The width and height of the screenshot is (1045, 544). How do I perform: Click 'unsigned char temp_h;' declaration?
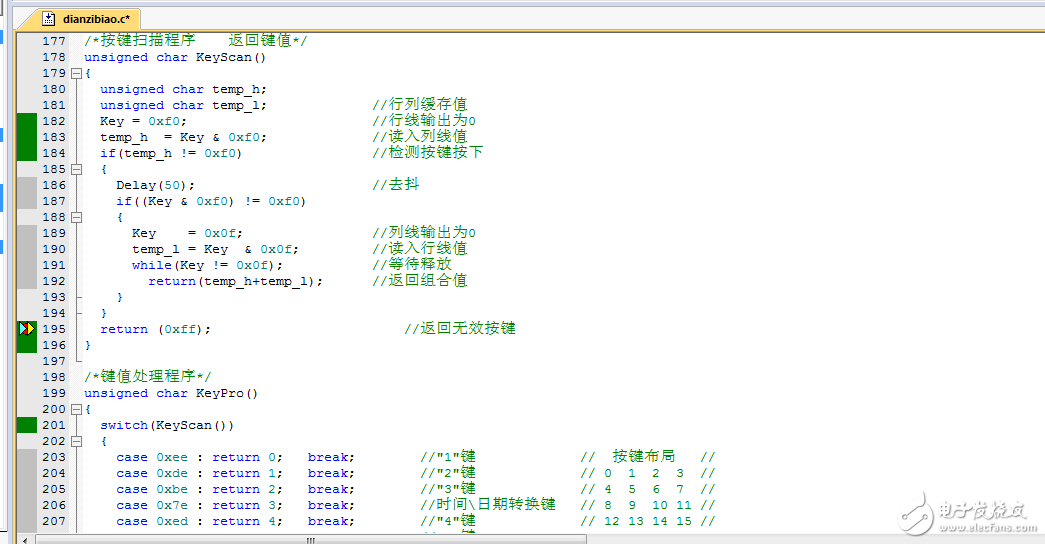click(x=183, y=89)
